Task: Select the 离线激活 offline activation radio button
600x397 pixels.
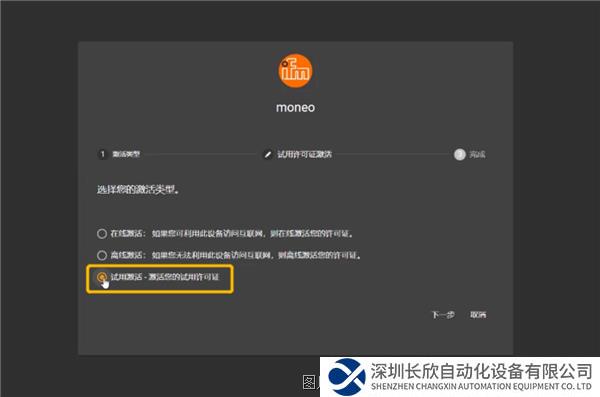Action: (x=102, y=255)
